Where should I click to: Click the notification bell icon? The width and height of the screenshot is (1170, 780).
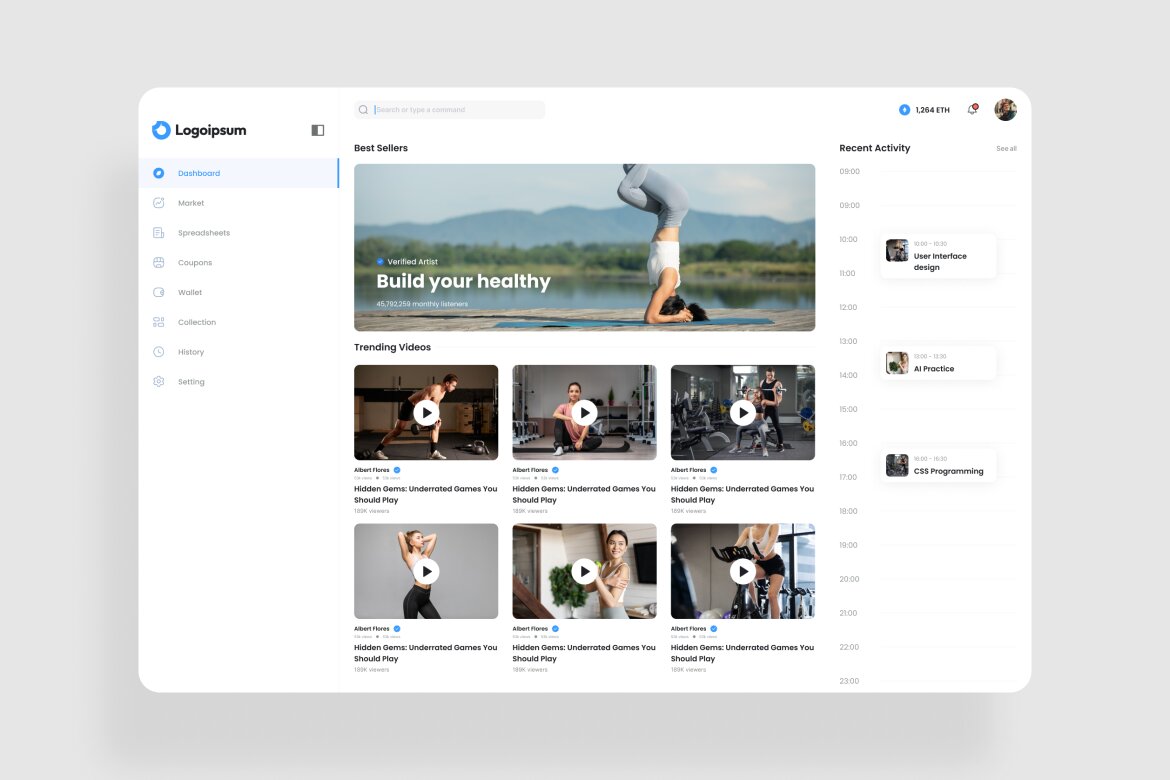coord(971,109)
